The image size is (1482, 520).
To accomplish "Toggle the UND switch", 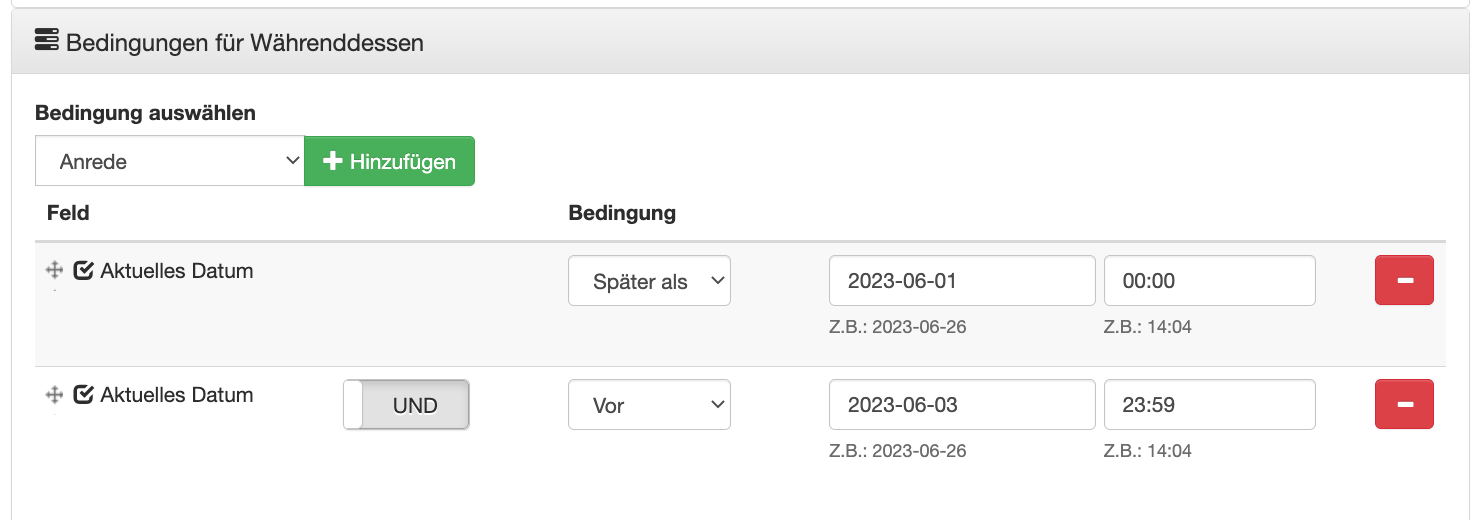I will coord(406,405).
